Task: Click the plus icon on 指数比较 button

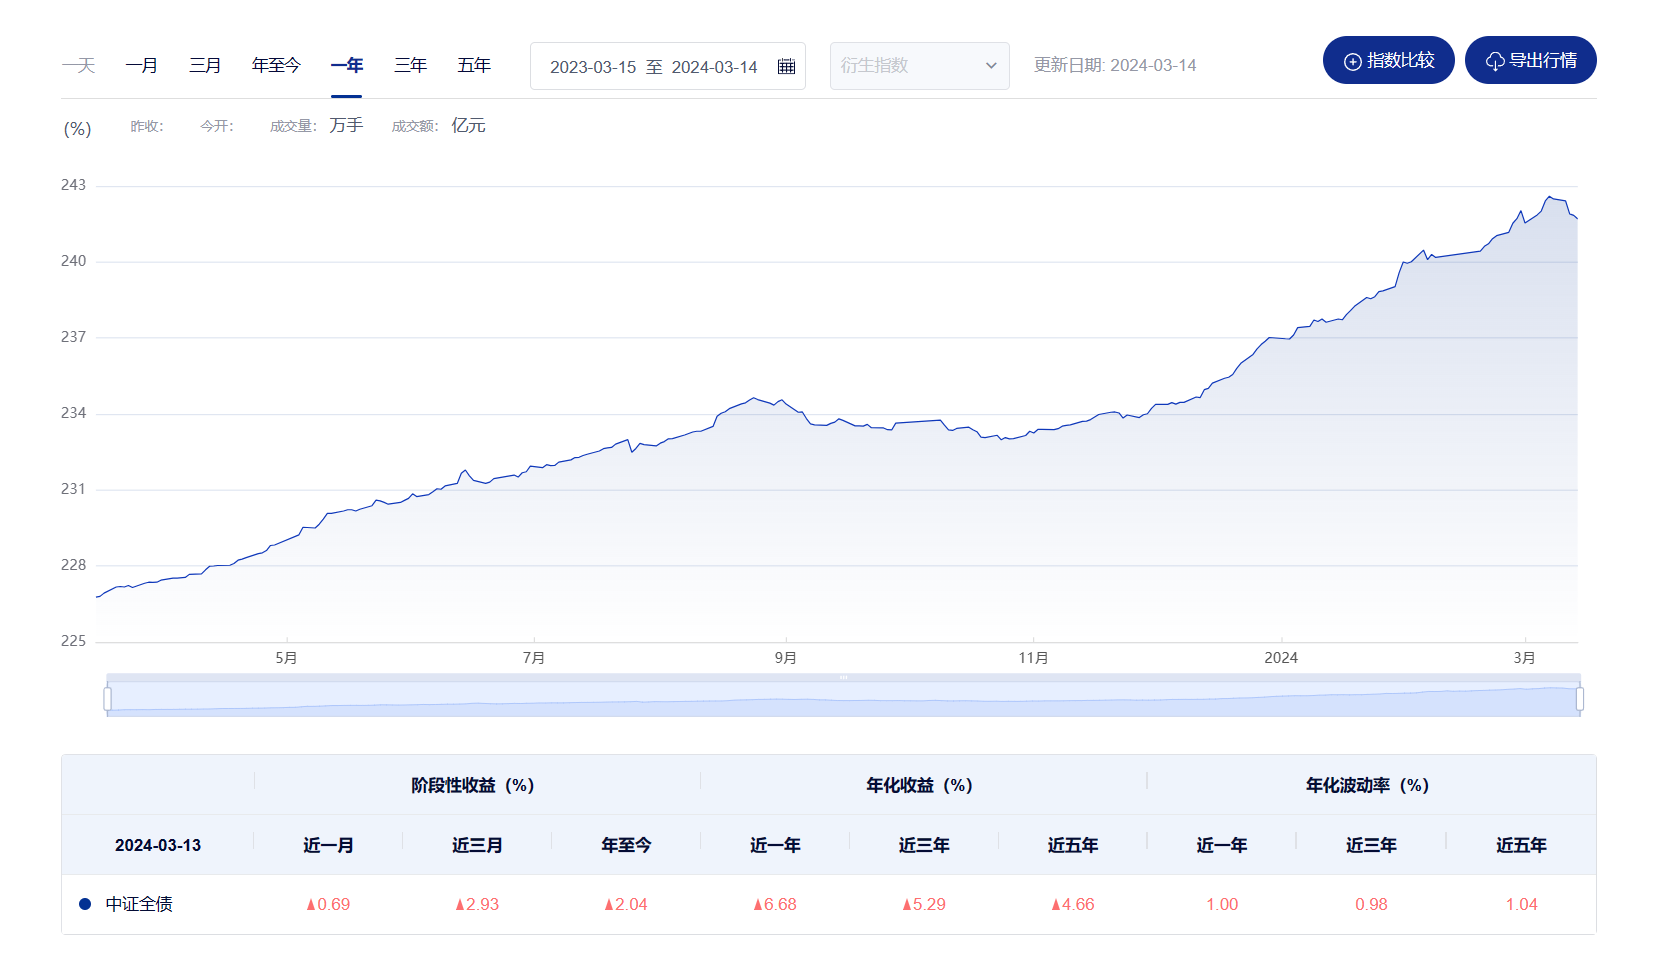Action: click(1352, 61)
